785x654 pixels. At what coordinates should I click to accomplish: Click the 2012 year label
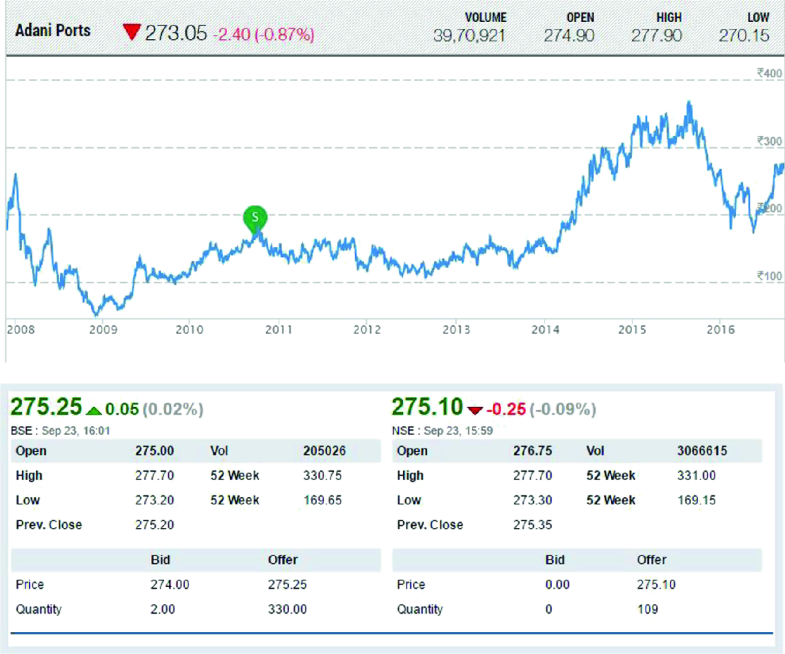click(367, 330)
